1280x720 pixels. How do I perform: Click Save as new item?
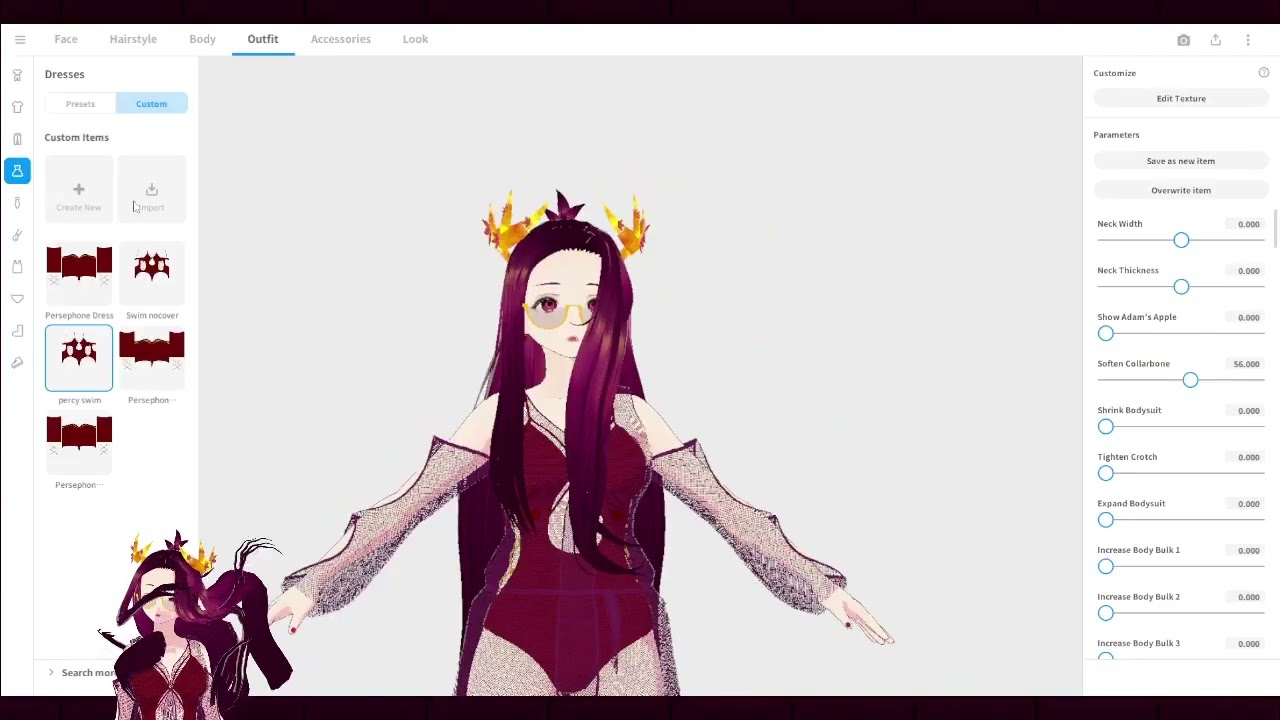tap(1181, 161)
